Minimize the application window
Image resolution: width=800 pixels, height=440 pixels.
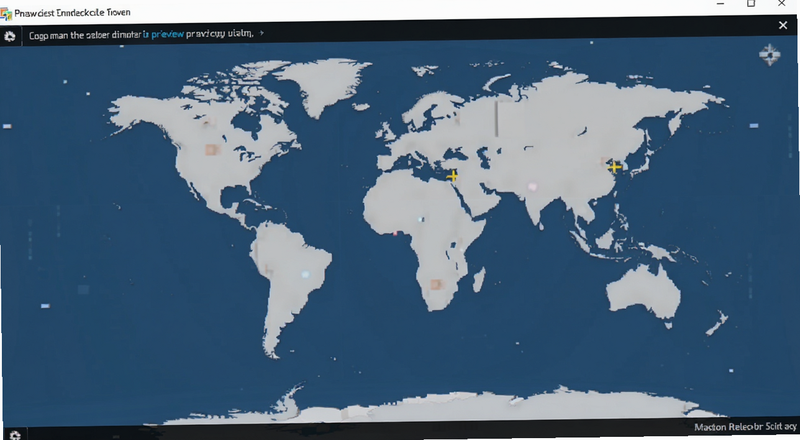click(720, 4)
